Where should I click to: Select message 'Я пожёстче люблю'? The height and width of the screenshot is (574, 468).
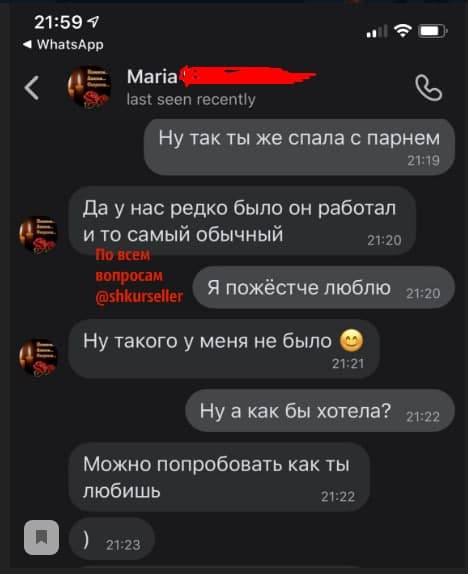click(324, 288)
